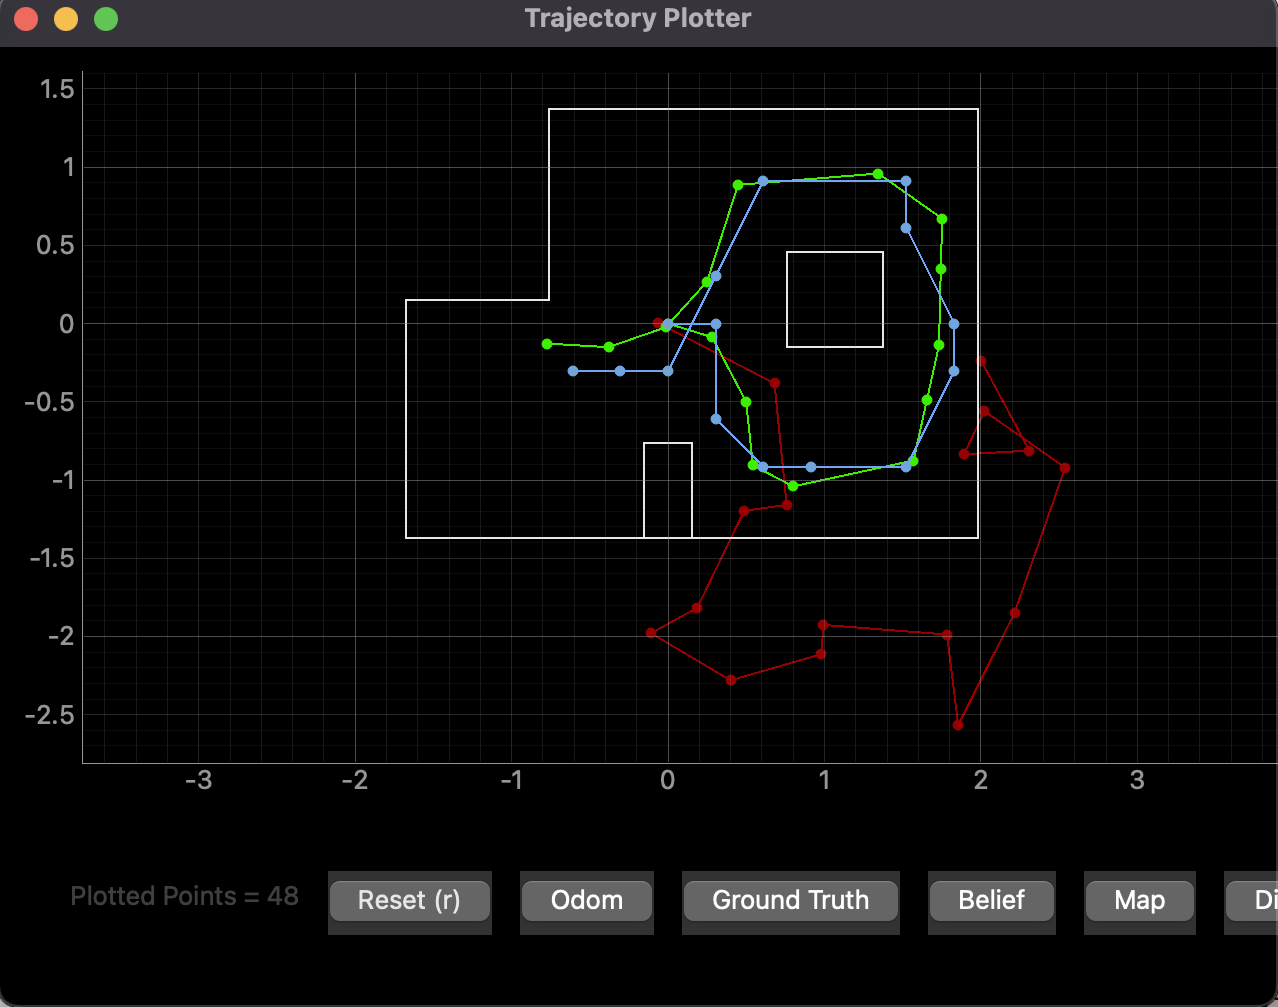This screenshot has width=1278, height=1007.
Task: Click the leftmost blue belief point
Action: coord(573,371)
